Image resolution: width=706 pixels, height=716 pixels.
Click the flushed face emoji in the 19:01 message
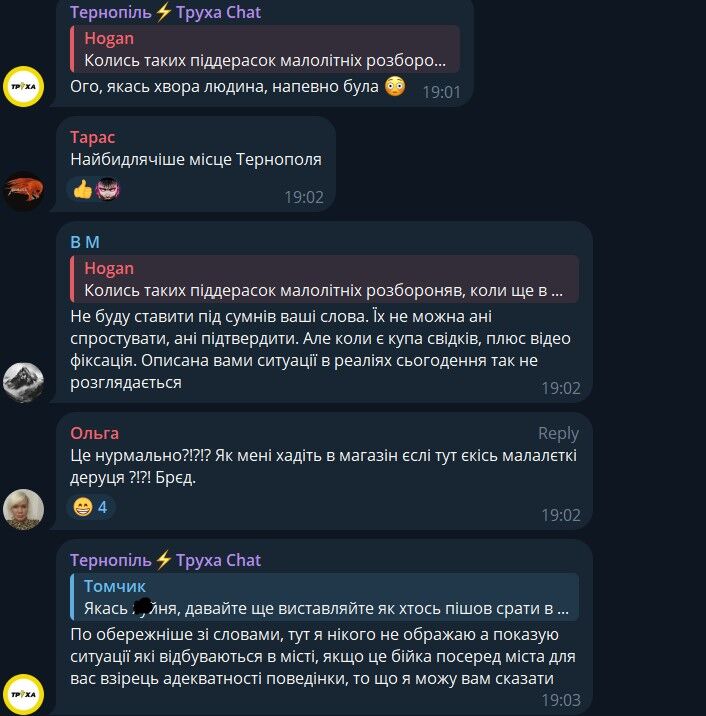pos(395,86)
